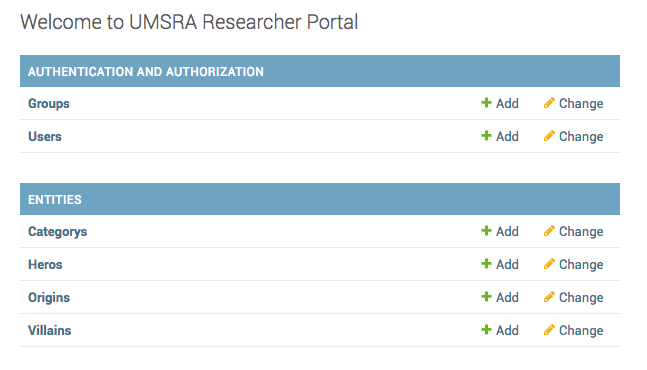Click the pencil icon in Users row
The height and width of the screenshot is (370, 647).
[x=549, y=136]
